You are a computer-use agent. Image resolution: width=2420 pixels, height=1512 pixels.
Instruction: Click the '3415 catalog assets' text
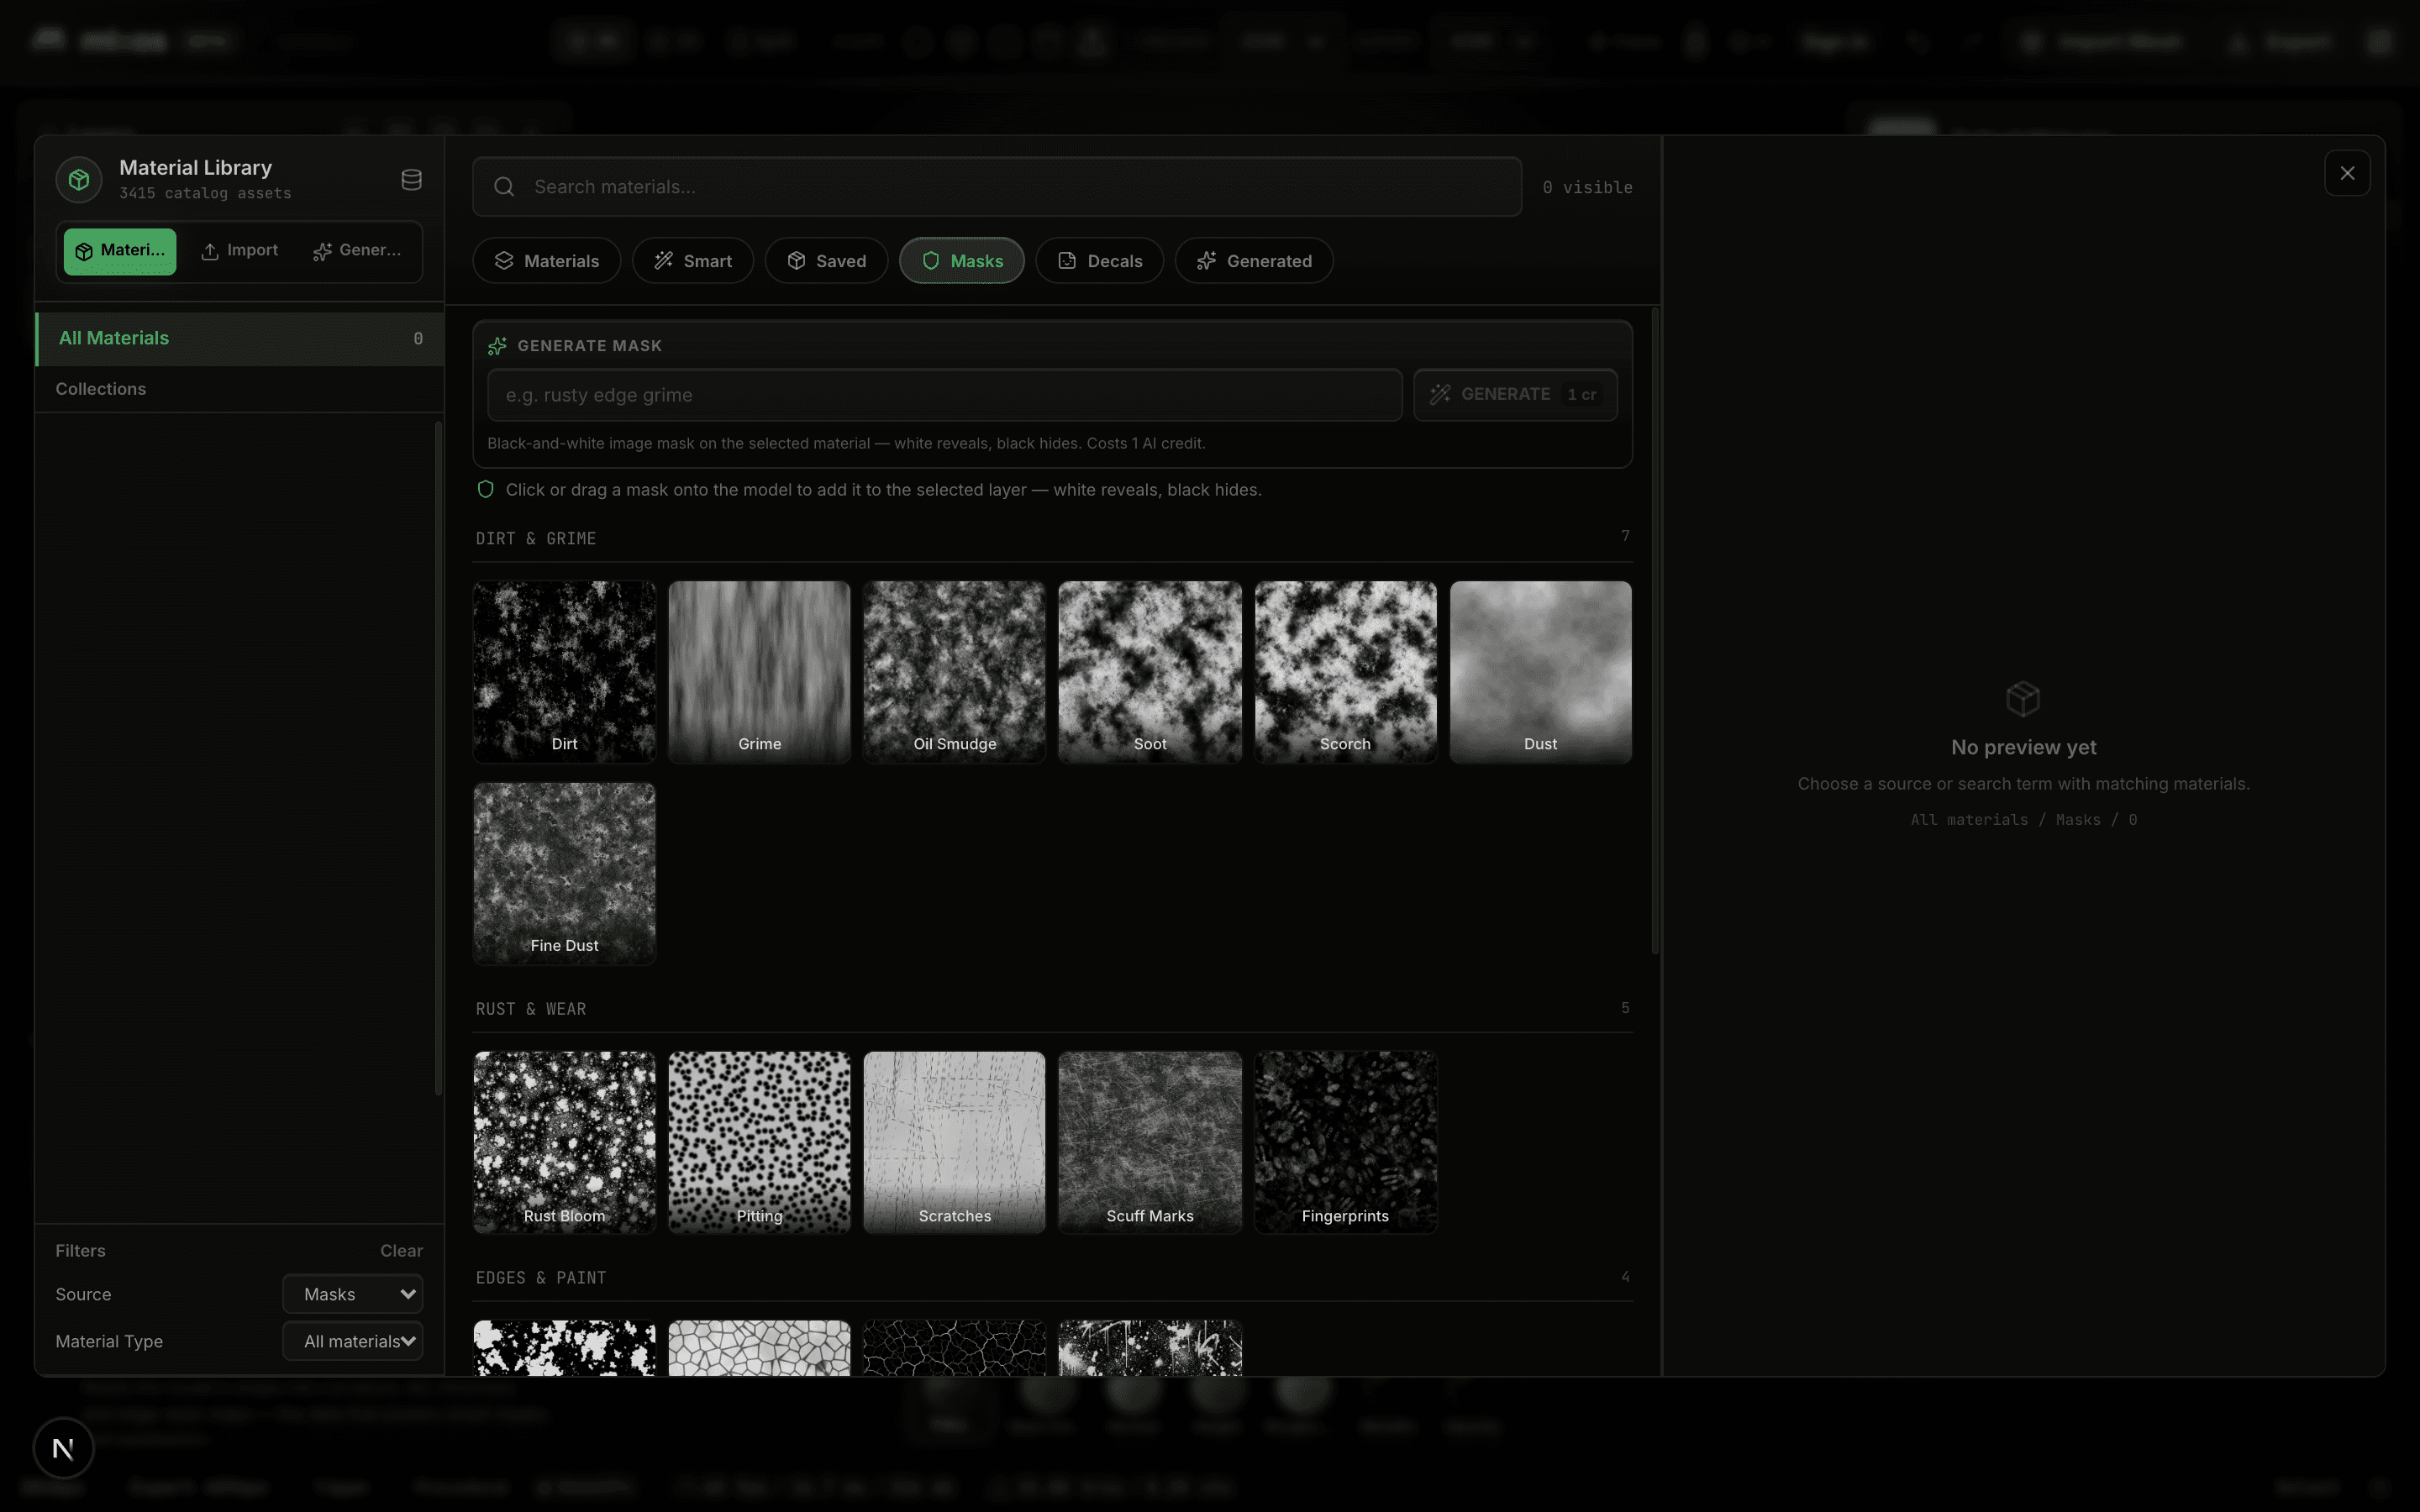205,193
